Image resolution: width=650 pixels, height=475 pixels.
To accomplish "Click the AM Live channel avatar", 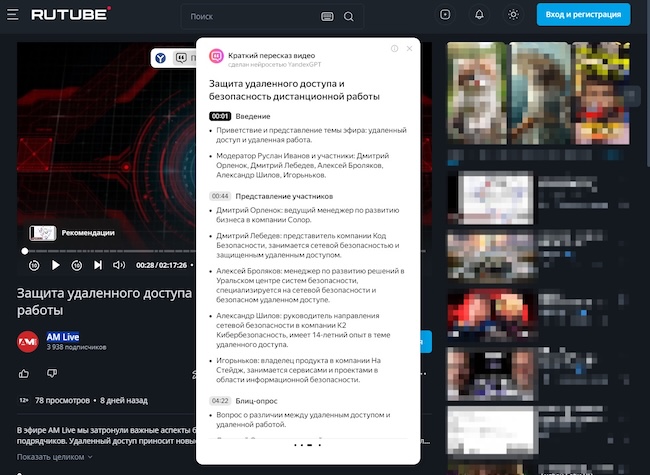I will pos(28,342).
